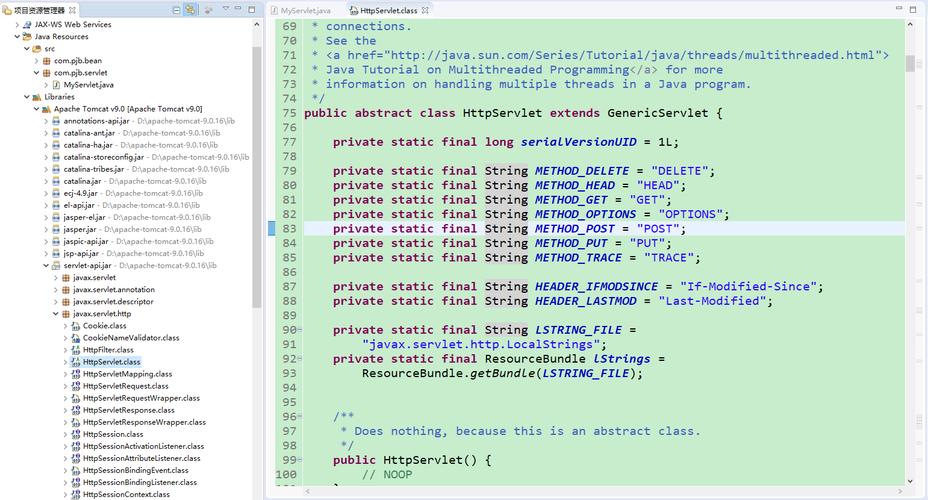
Task: Collapse the Apache Tomcat v9.0 library
Action: click(36, 109)
